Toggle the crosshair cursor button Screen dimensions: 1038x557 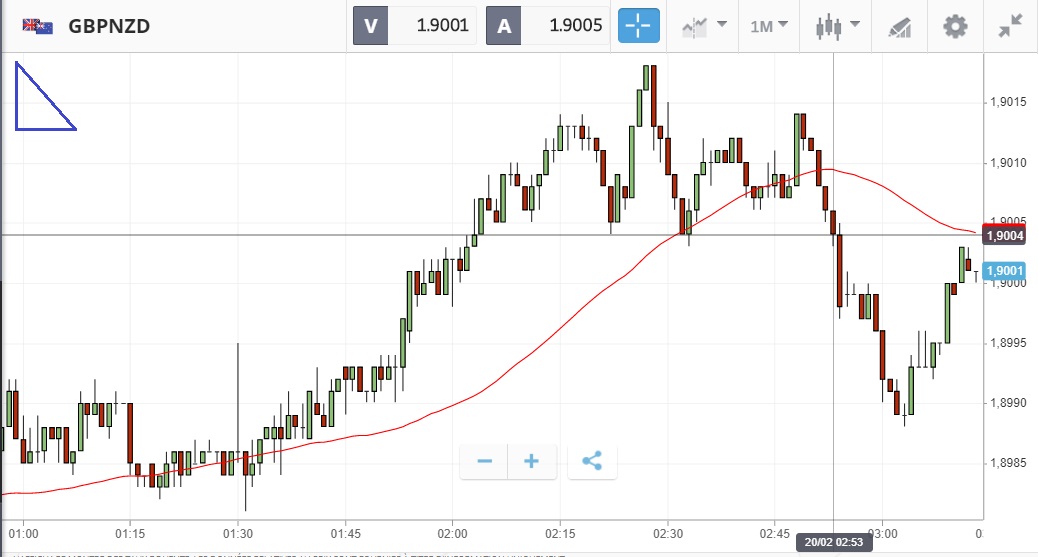[639, 26]
